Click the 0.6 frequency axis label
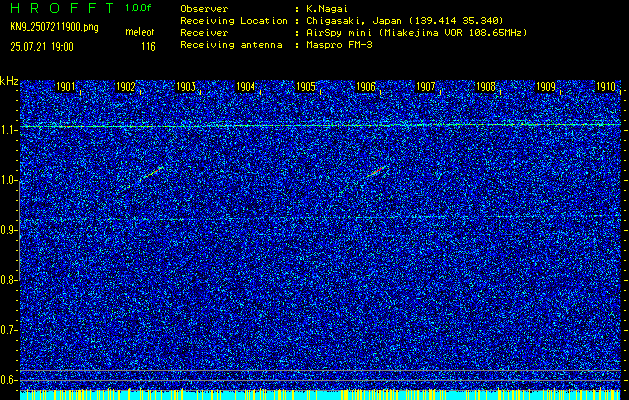Image resolution: width=629 pixels, height=400 pixels. [x=8, y=380]
